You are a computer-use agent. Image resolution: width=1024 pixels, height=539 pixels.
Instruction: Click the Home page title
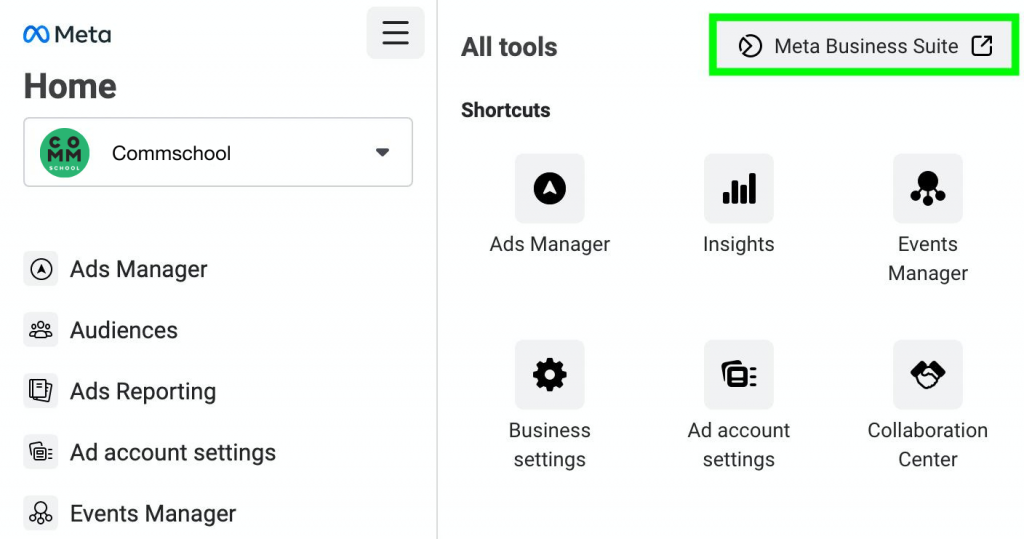70,86
